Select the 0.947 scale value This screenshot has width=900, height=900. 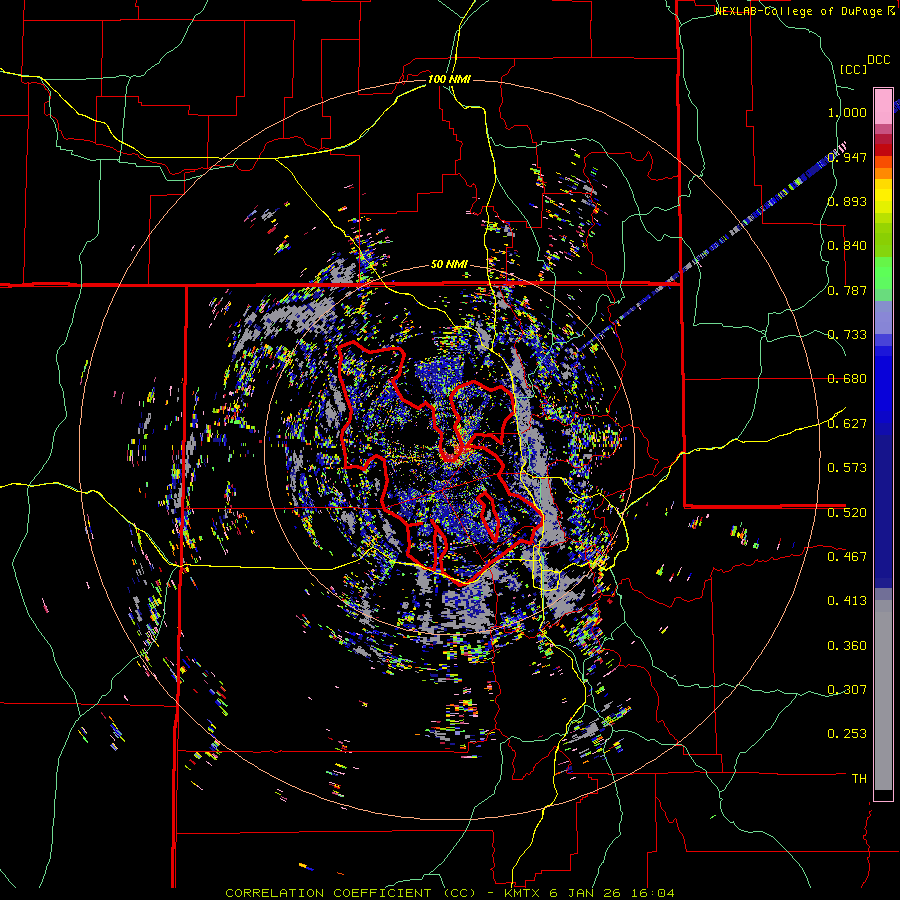pos(847,157)
